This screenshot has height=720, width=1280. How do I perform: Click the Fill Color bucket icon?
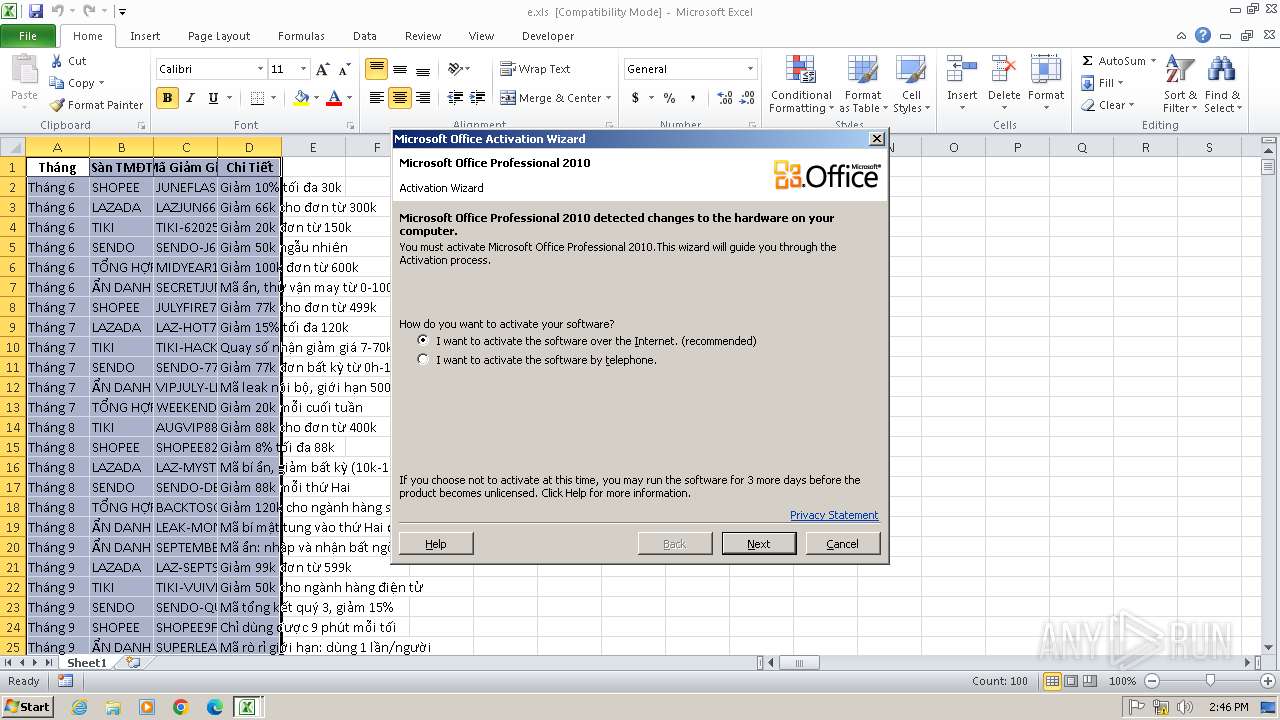(x=301, y=98)
